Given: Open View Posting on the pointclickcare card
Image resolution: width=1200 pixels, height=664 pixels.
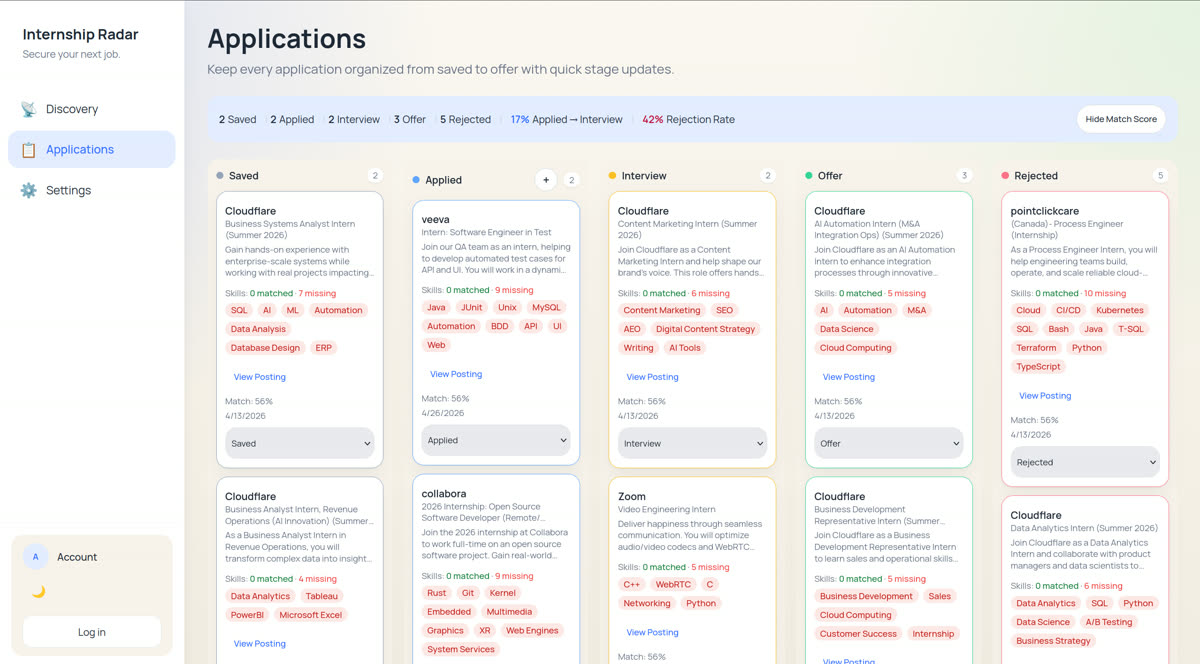Looking at the screenshot, I should pyautogui.click(x=1045, y=396).
